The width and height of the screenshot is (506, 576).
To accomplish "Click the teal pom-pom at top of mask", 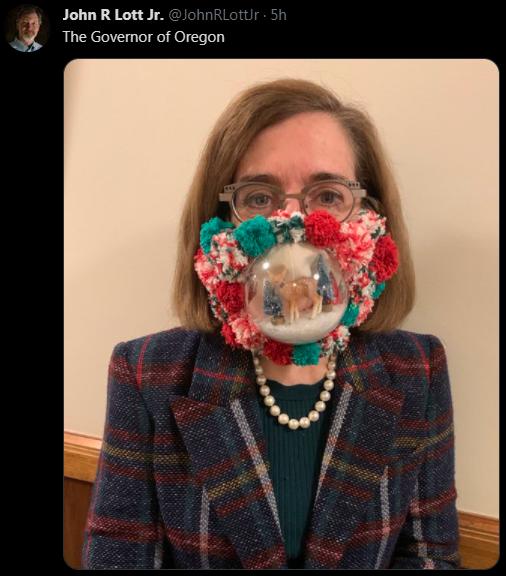I will coord(255,236).
